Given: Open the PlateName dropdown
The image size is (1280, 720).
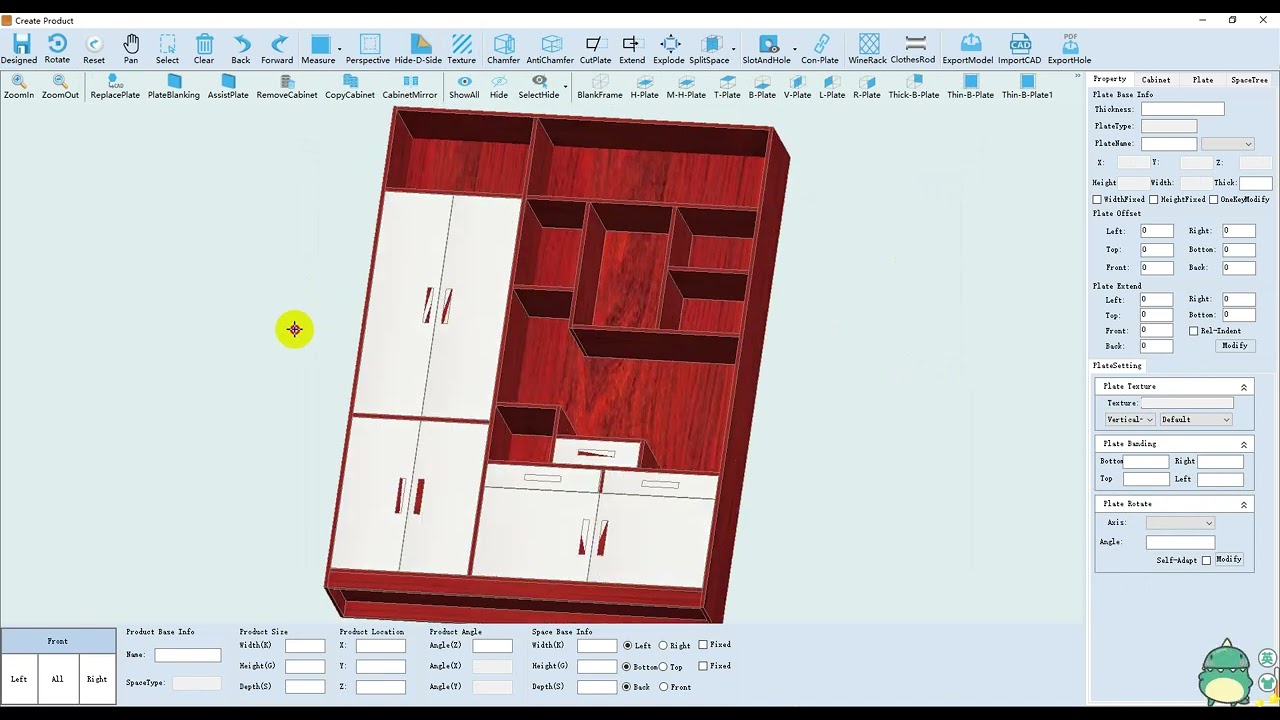Looking at the screenshot, I should (1227, 144).
